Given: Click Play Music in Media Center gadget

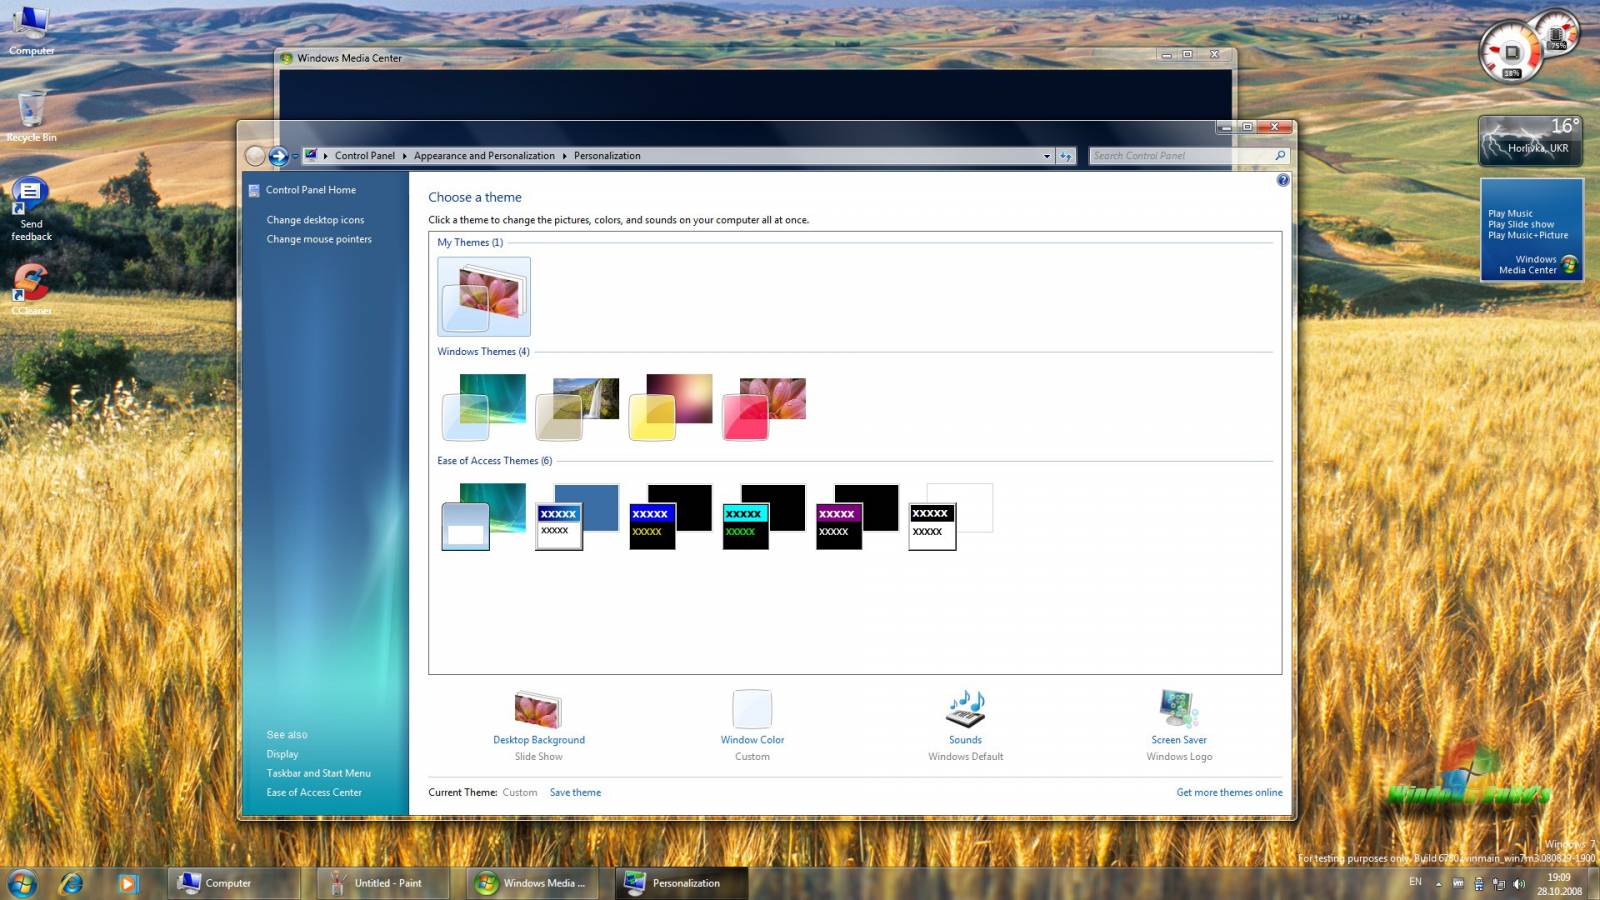Looking at the screenshot, I should tap(1510, 213).
